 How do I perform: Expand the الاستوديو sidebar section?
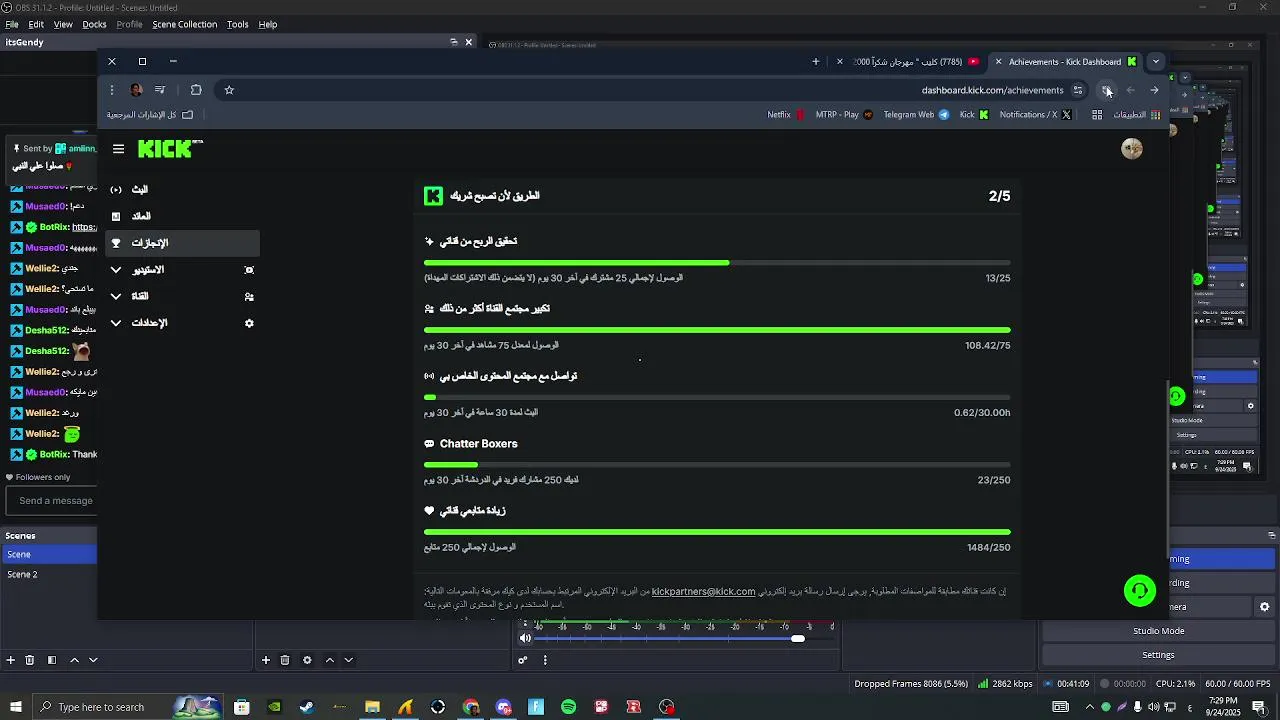[x=182, y=270]
